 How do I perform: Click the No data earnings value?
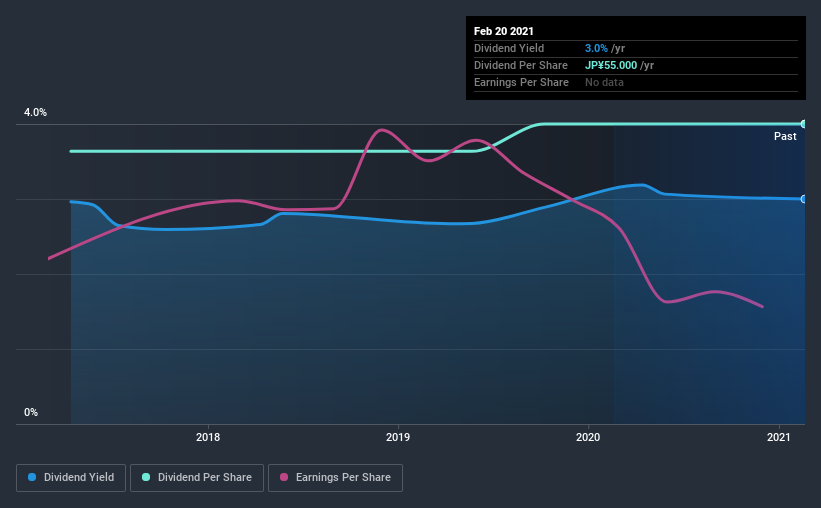(x=604, y=82)
